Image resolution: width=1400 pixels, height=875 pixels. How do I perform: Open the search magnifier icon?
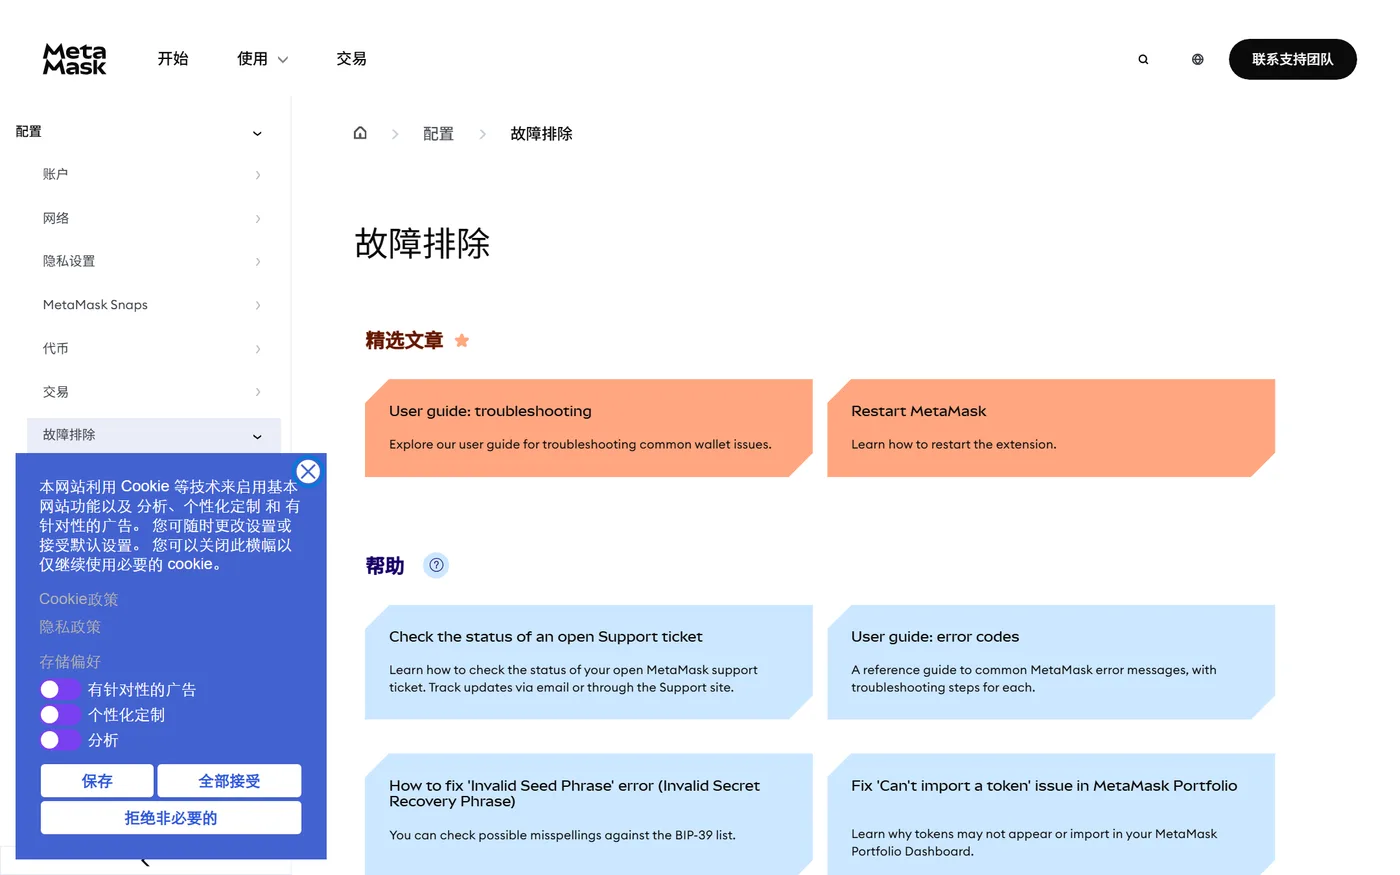(x=1143, y=59)
